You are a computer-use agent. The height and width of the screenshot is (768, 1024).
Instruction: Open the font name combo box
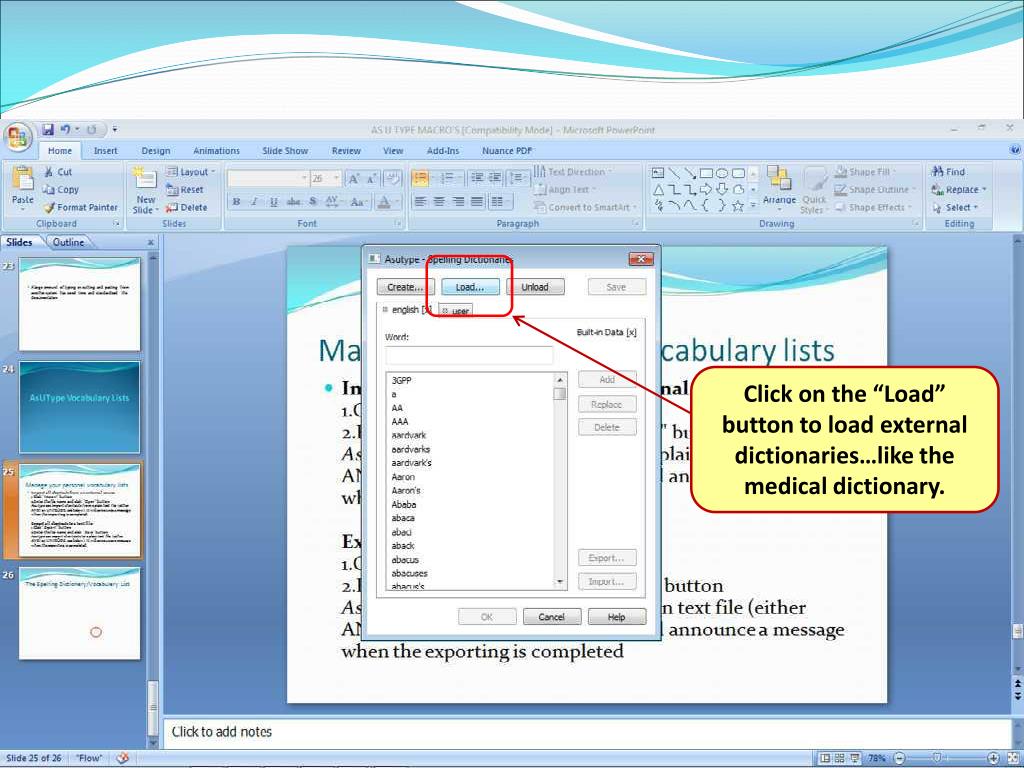pos(268,178)
